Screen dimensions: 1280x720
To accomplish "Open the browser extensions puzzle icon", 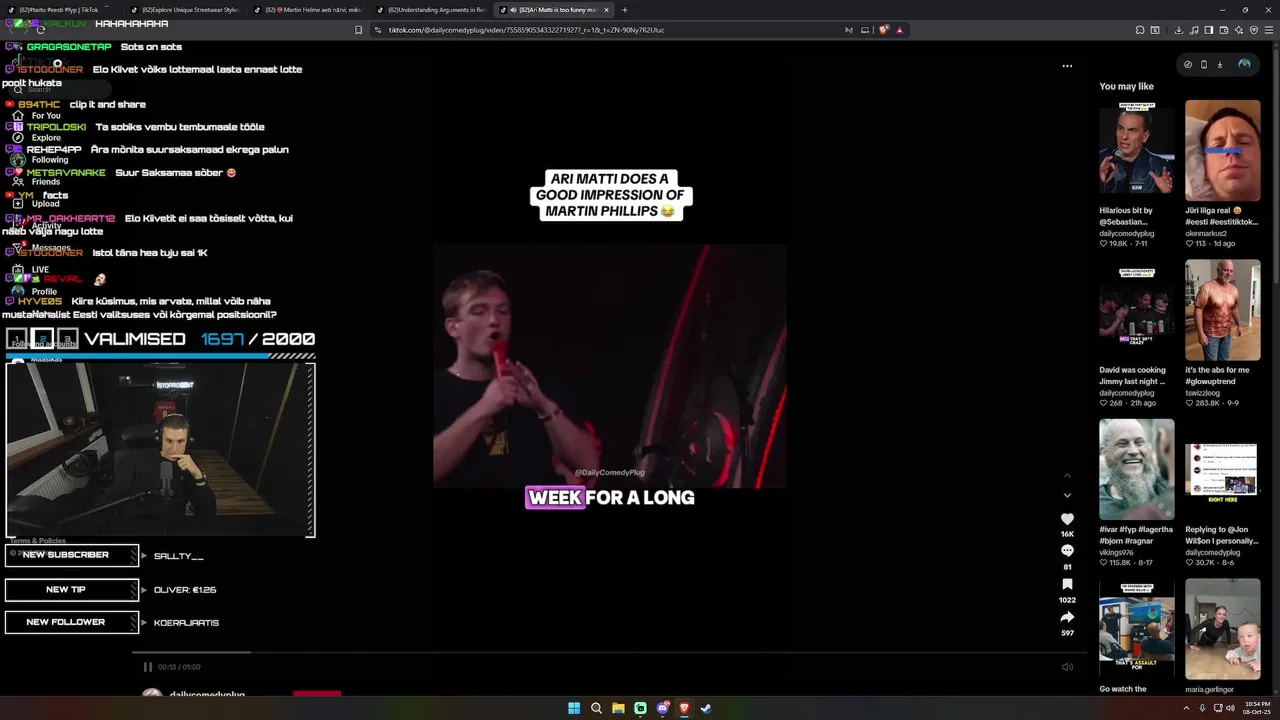I will (1140, 30).
